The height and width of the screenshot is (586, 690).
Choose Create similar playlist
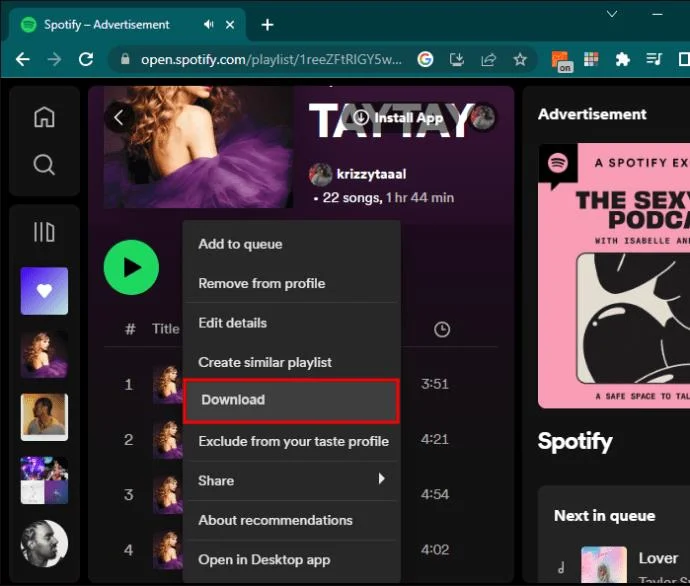[292, 362]
